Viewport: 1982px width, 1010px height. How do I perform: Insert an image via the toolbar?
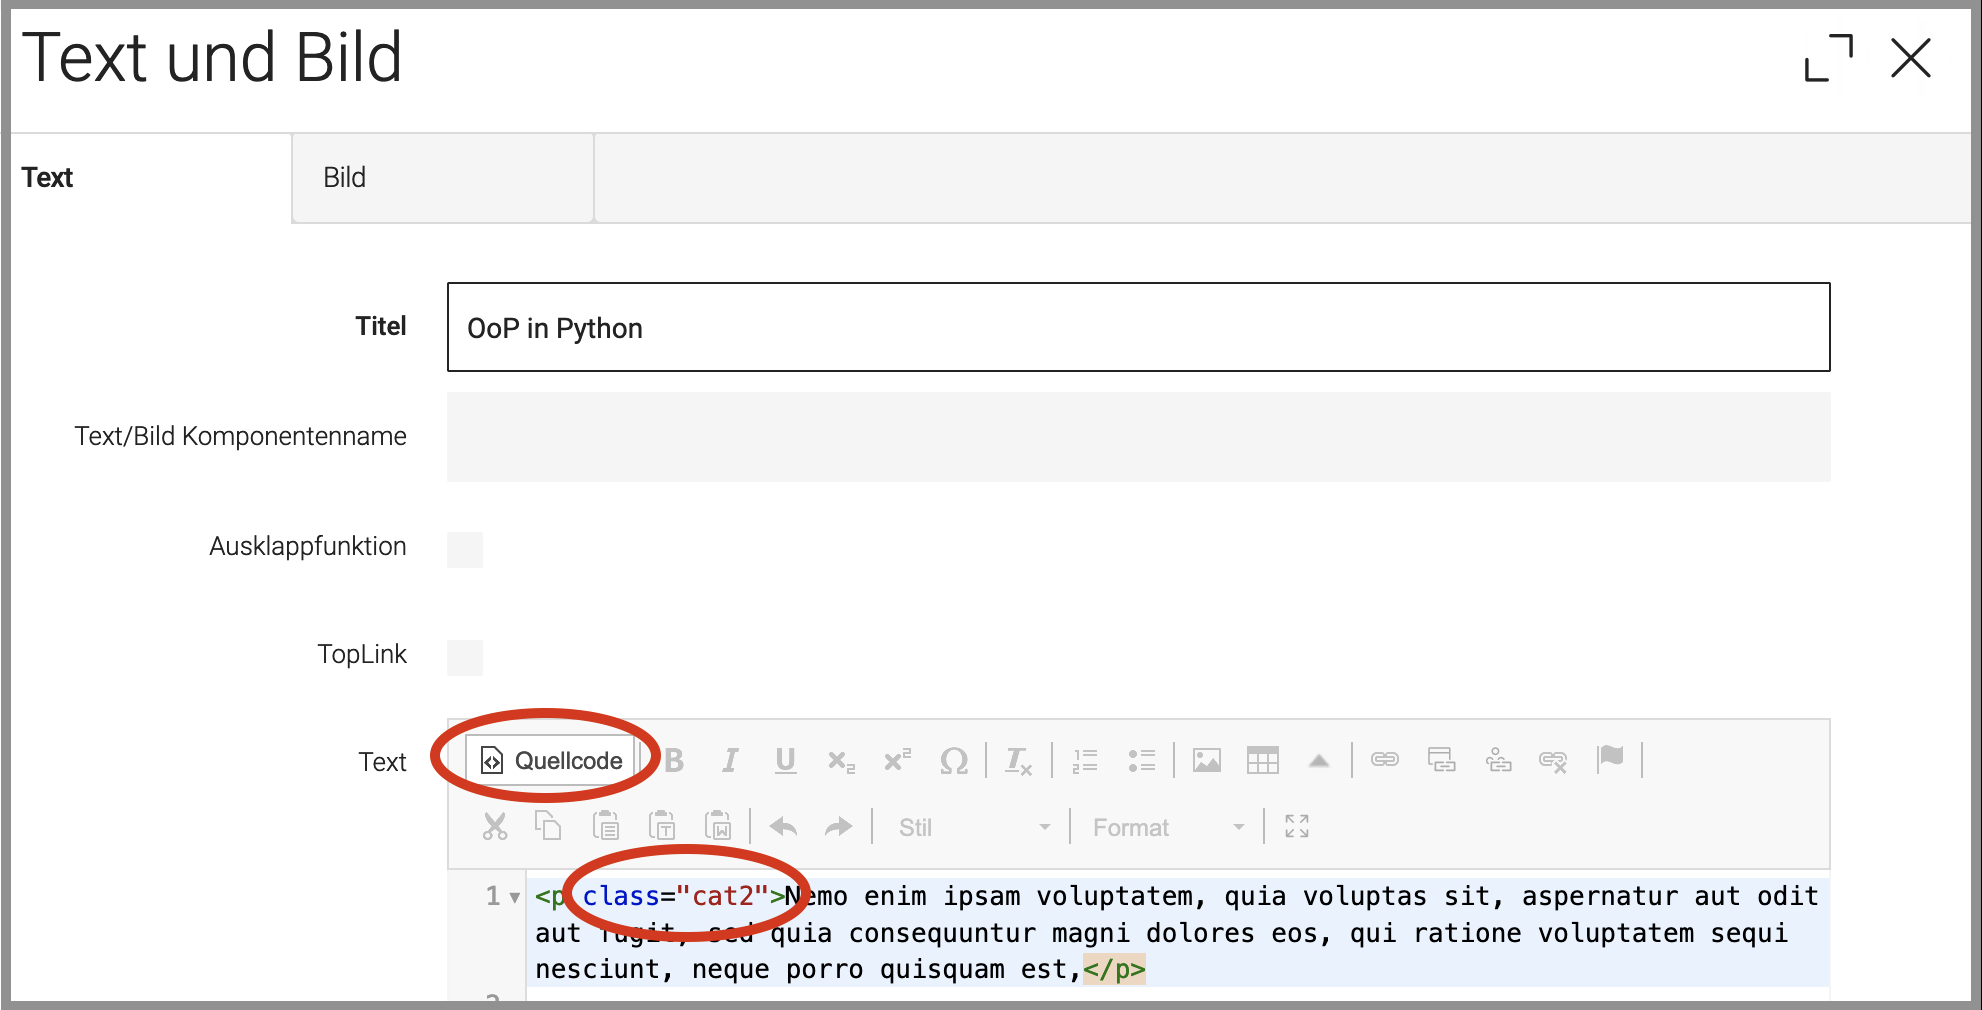click(1207, 761)
